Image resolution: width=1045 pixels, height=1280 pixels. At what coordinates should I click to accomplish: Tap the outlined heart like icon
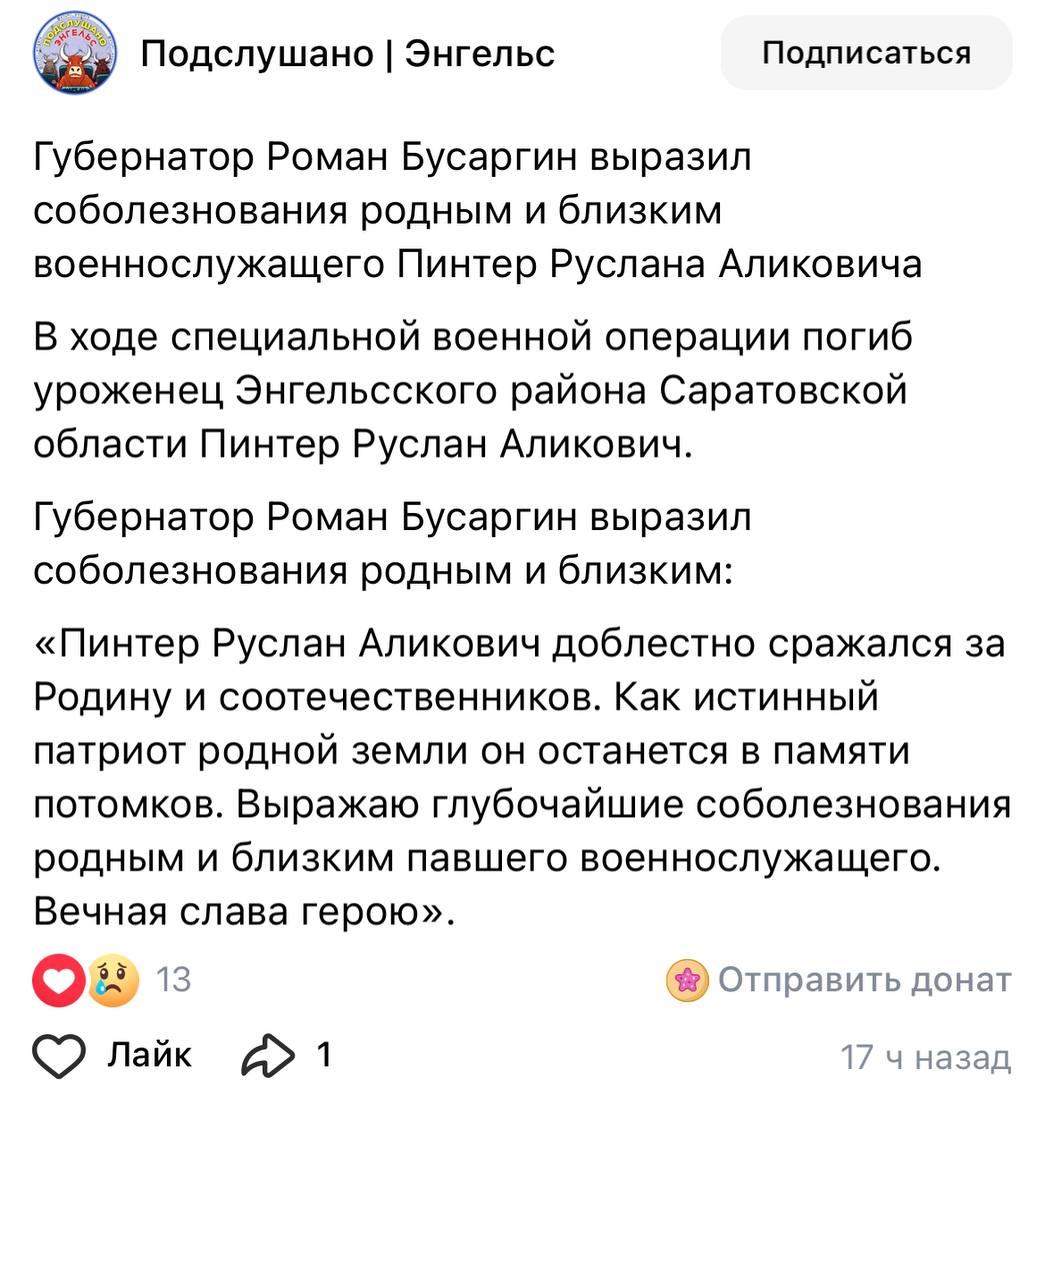point(59,1056)
